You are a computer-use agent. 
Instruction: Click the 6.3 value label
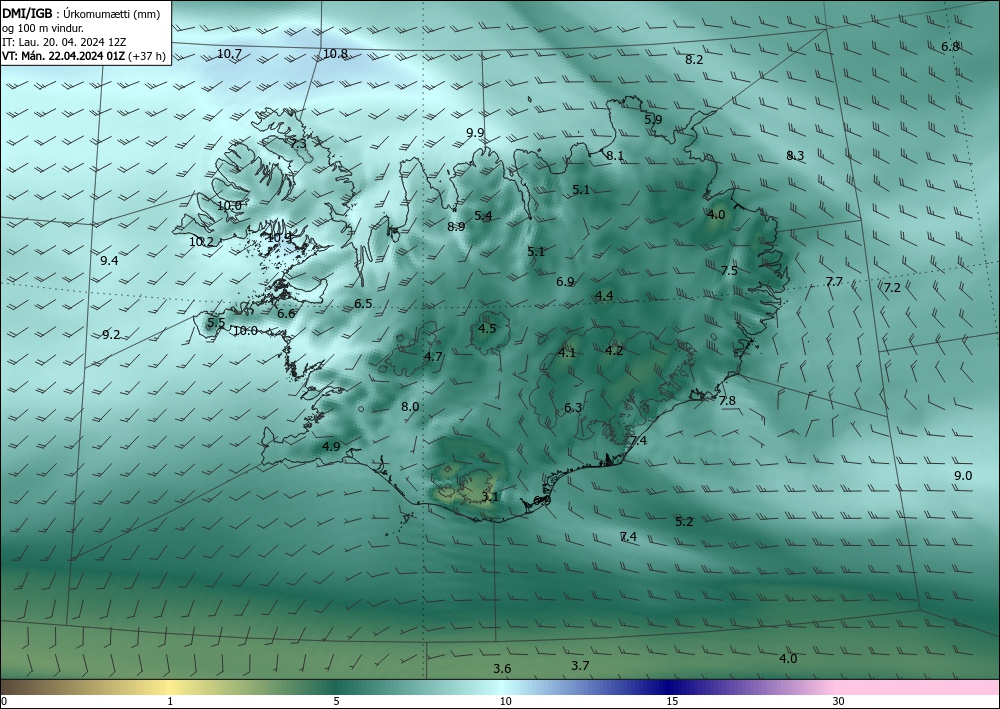coord(573,407)
